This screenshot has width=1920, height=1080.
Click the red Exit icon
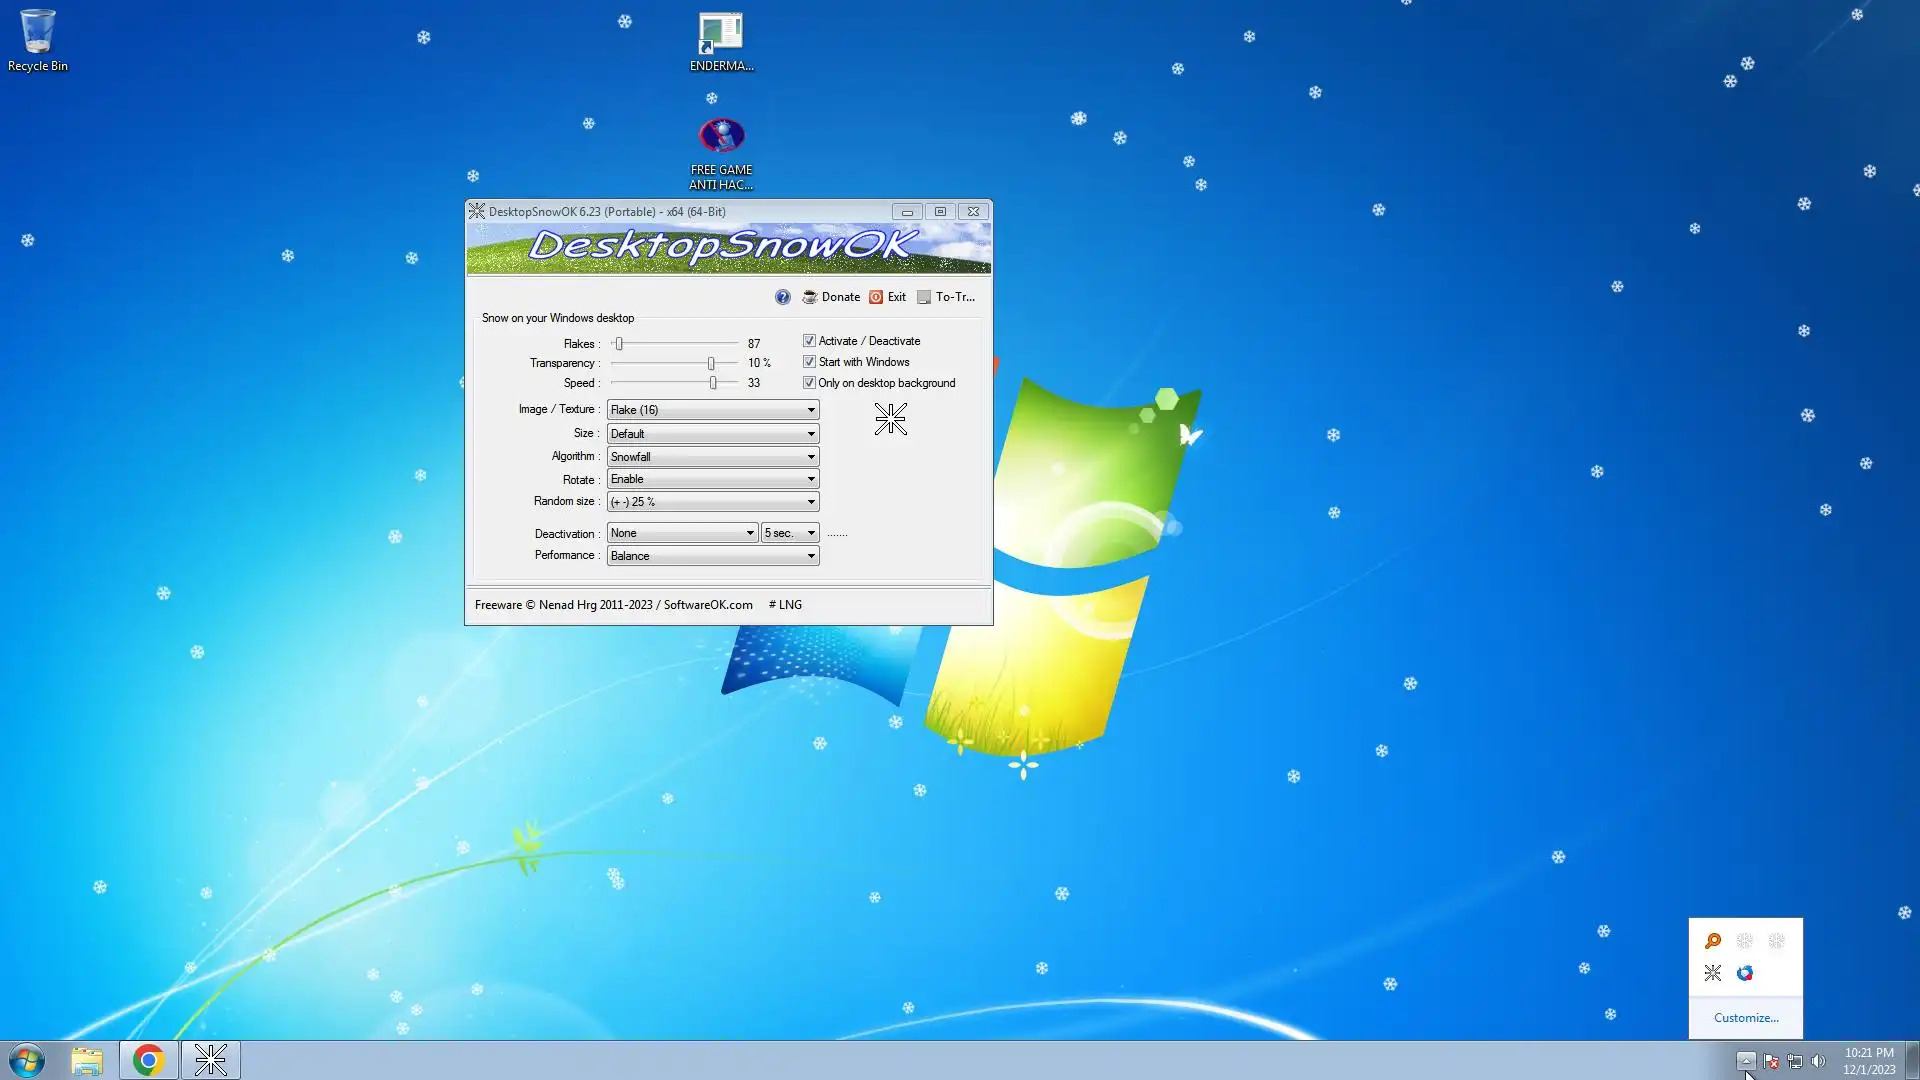tap(876, 297)
